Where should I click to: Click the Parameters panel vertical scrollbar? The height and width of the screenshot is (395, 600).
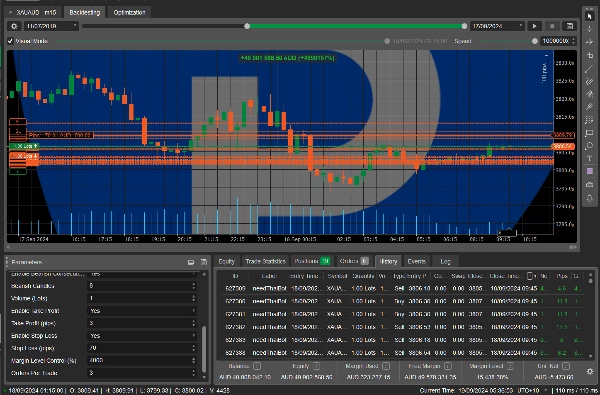click(x=204, y=348)
